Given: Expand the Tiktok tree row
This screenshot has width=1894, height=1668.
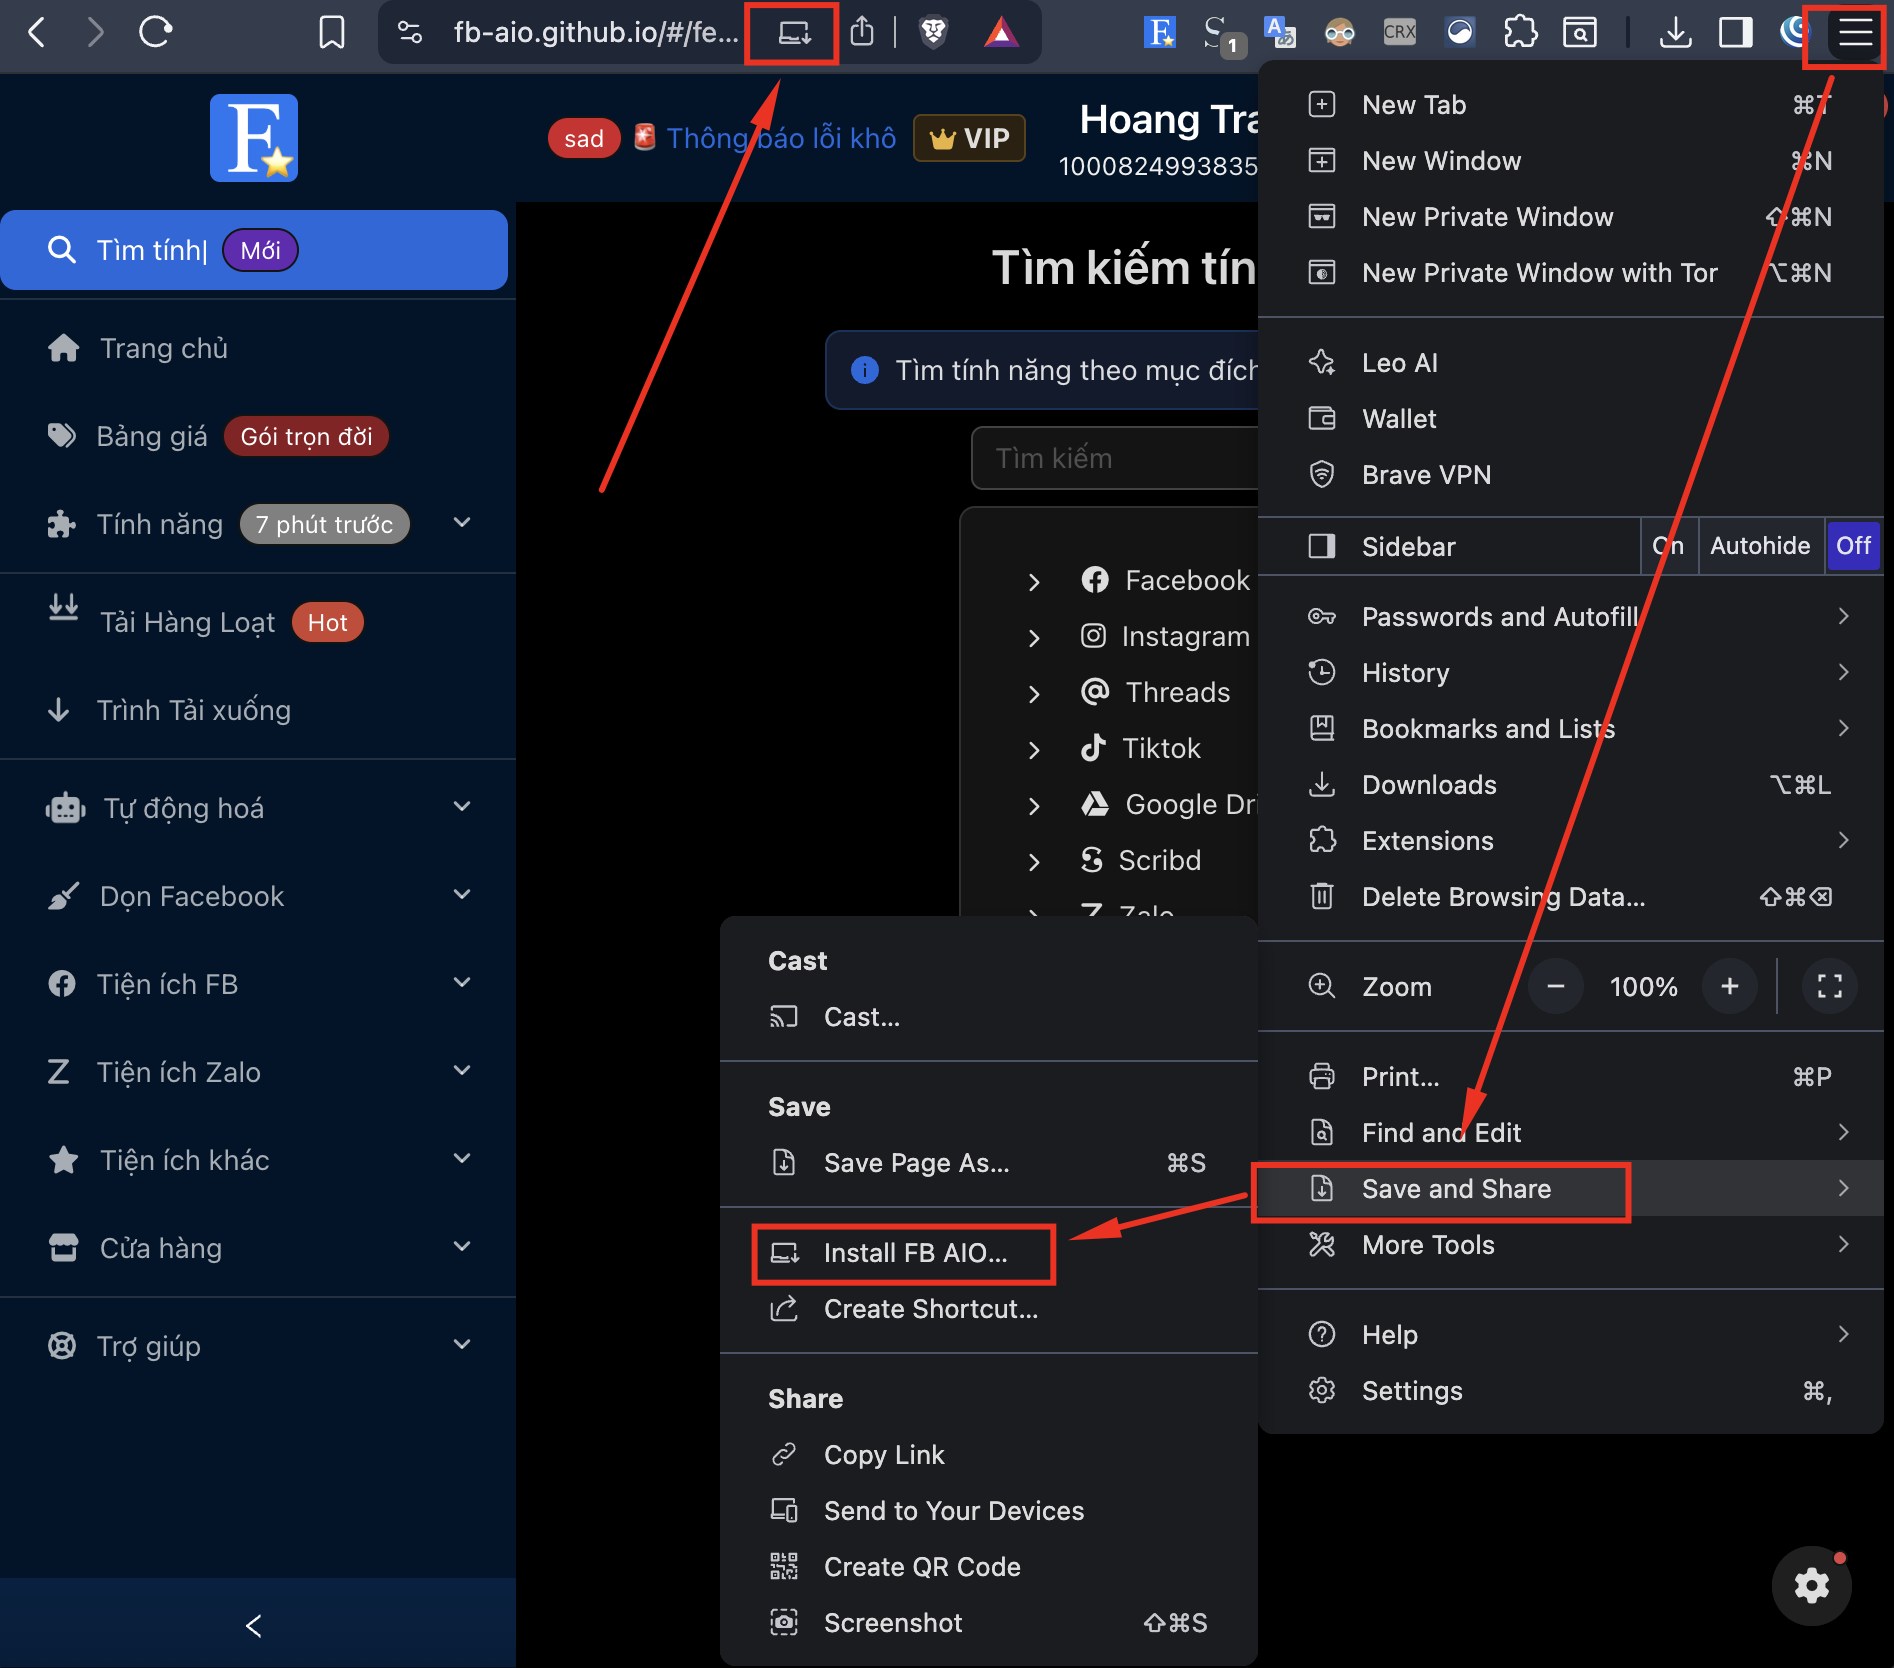Looking at the screenshot, I should click(1034, 750).
